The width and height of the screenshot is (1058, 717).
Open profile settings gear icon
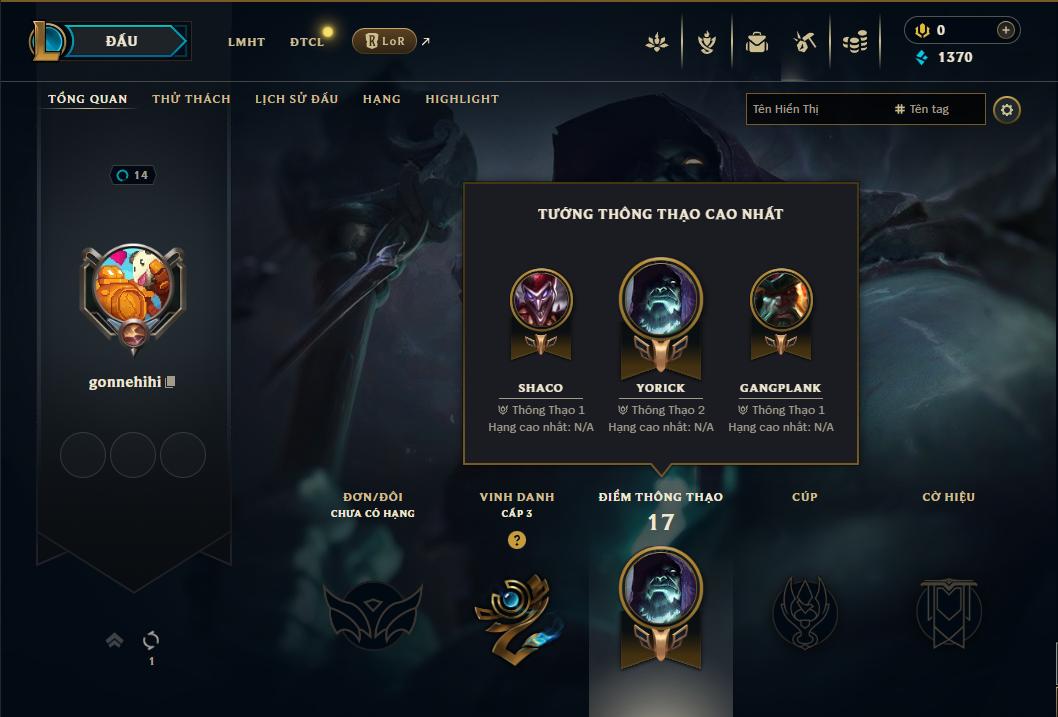(1007, 110)
